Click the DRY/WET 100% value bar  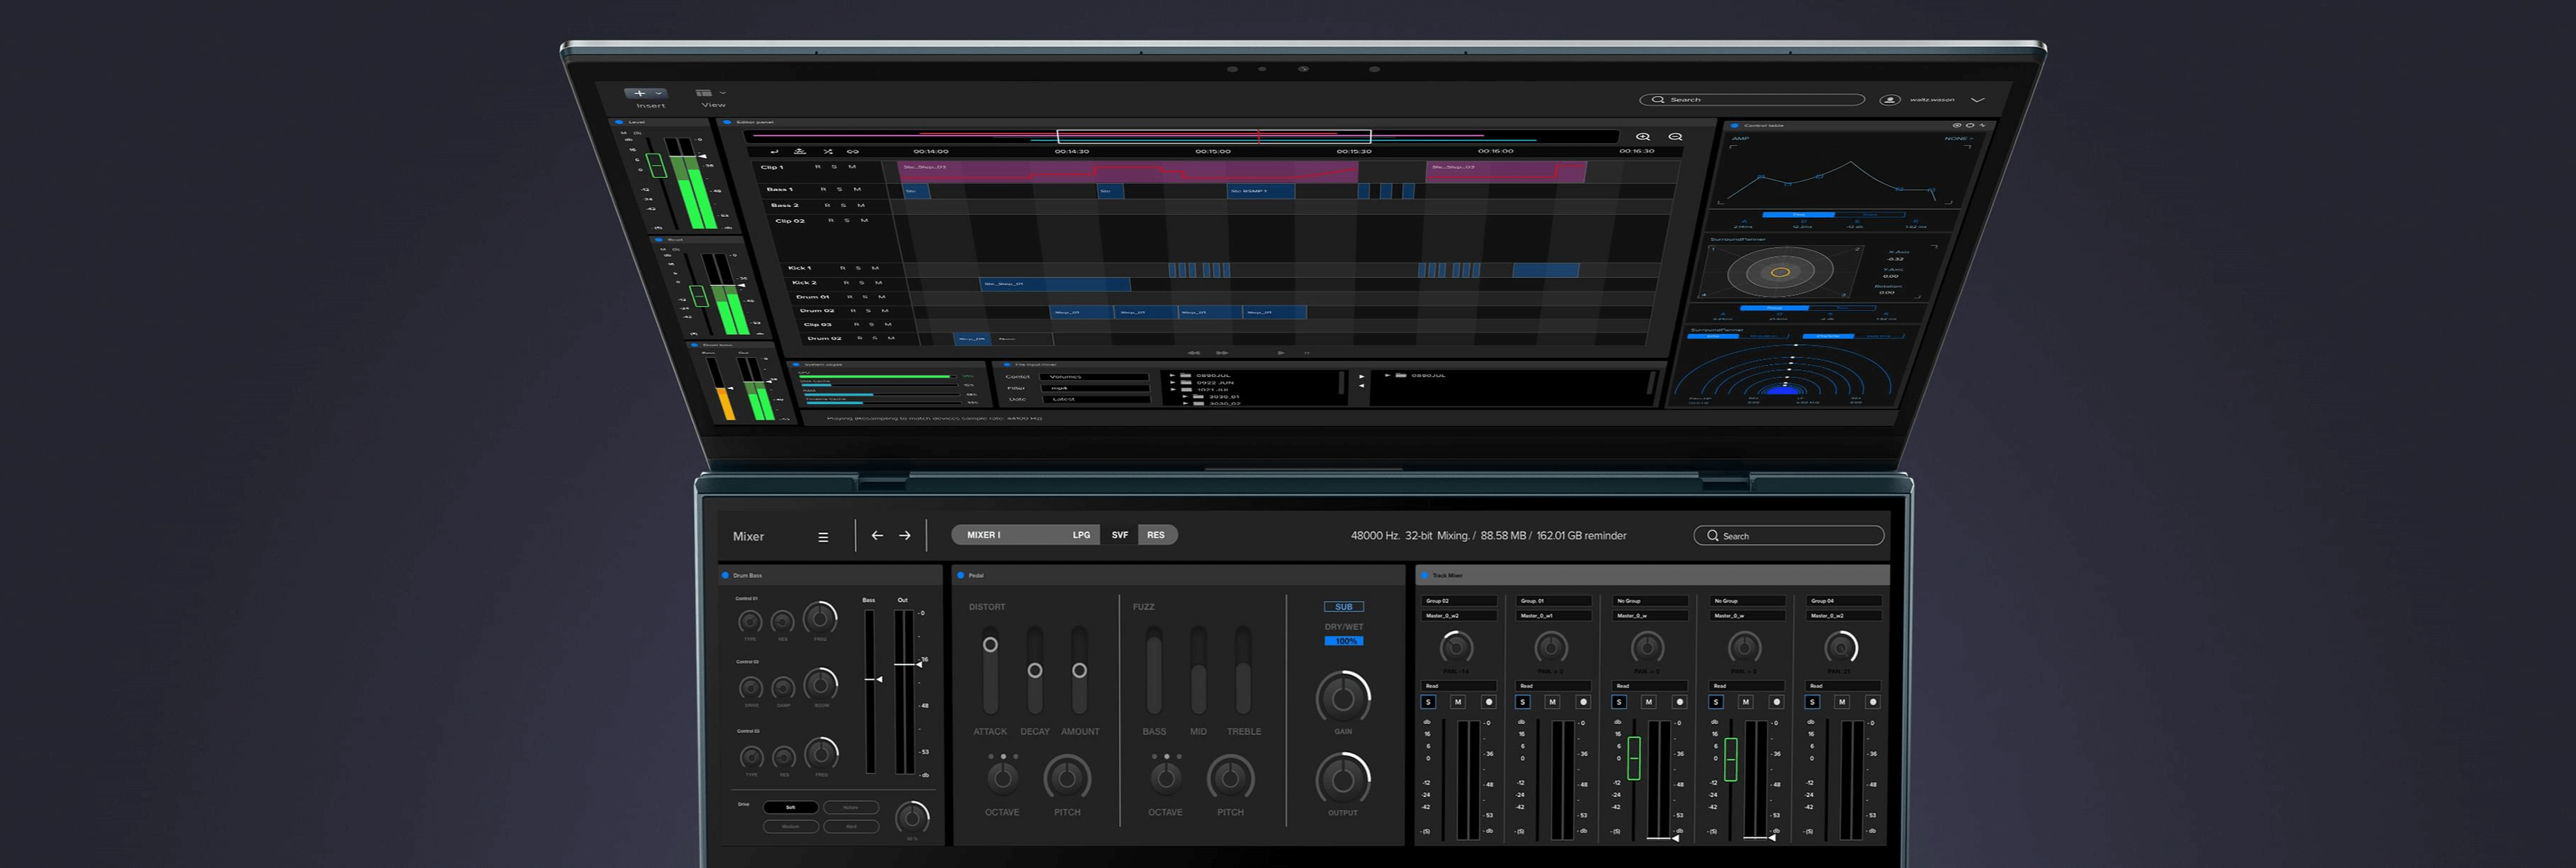(x=1343, y=641)
